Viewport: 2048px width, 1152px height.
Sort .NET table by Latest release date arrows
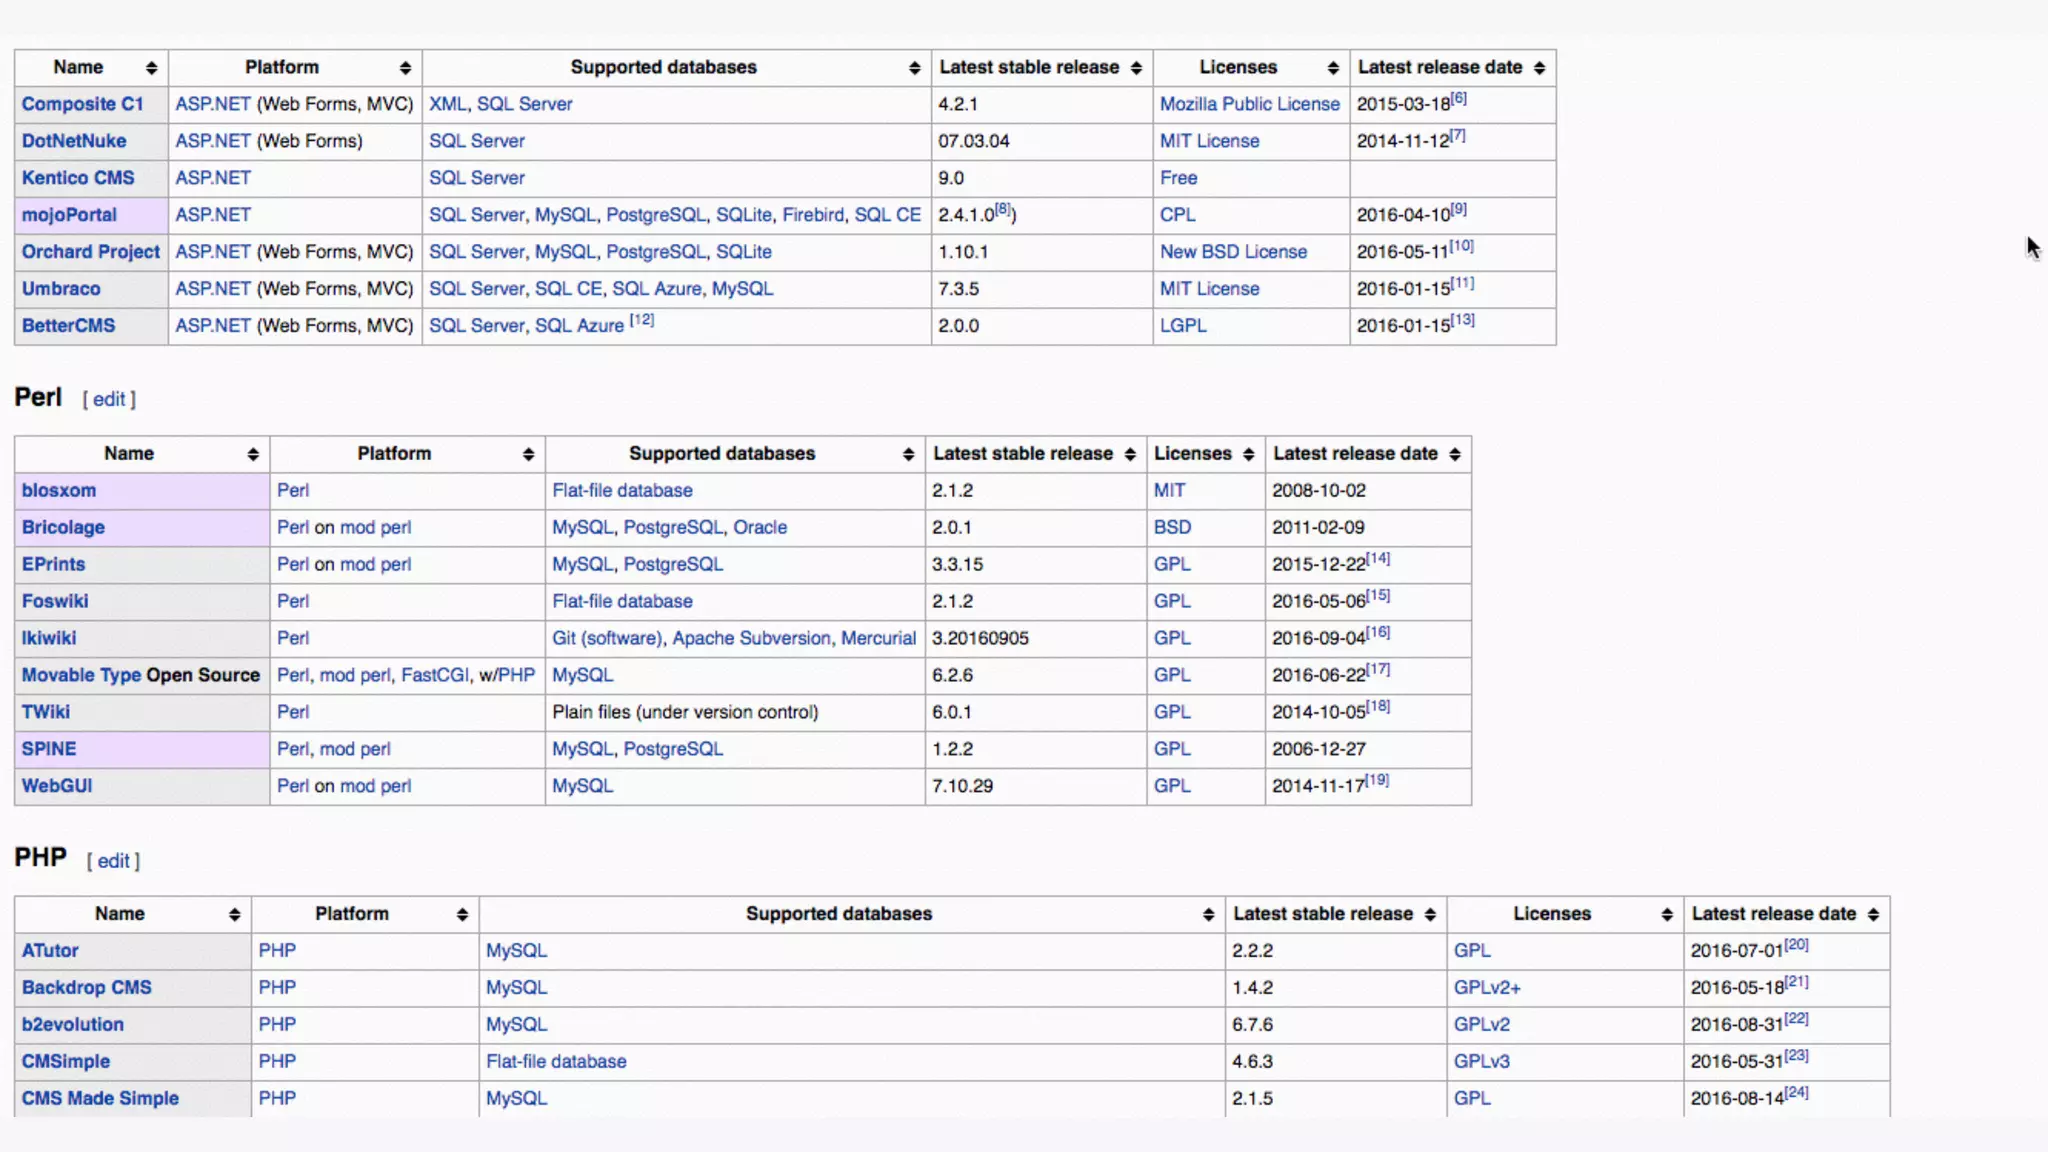click(x=1539, y=68)
